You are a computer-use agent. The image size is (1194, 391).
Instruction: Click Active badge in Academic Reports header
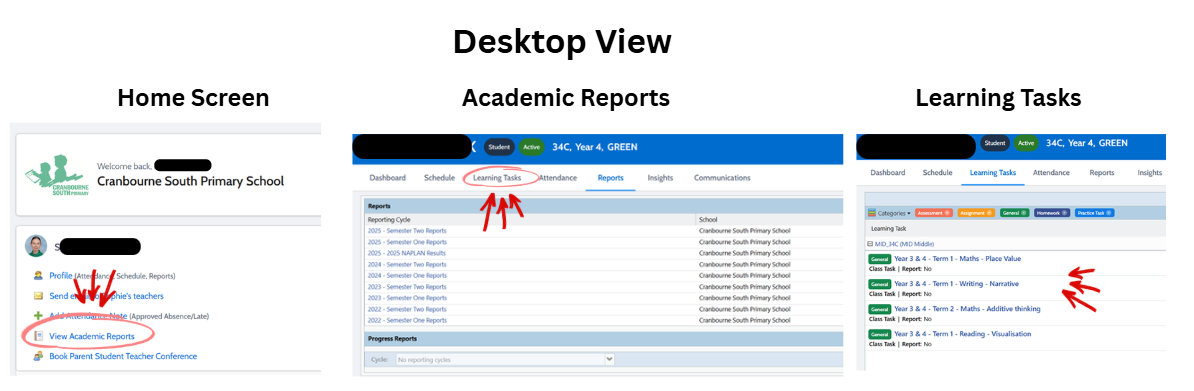pyautogui.click(x=532, y=147)
